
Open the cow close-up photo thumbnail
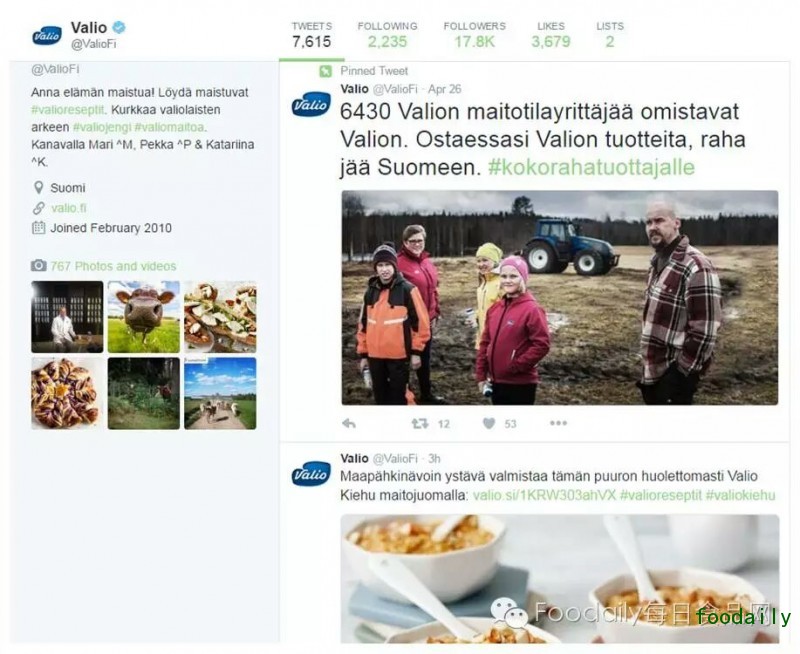(x=144, y=317)
